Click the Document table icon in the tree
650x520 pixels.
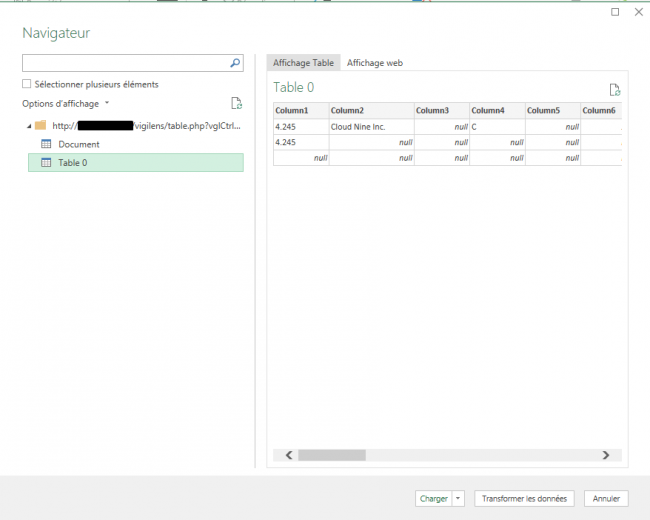pos(46,144)
